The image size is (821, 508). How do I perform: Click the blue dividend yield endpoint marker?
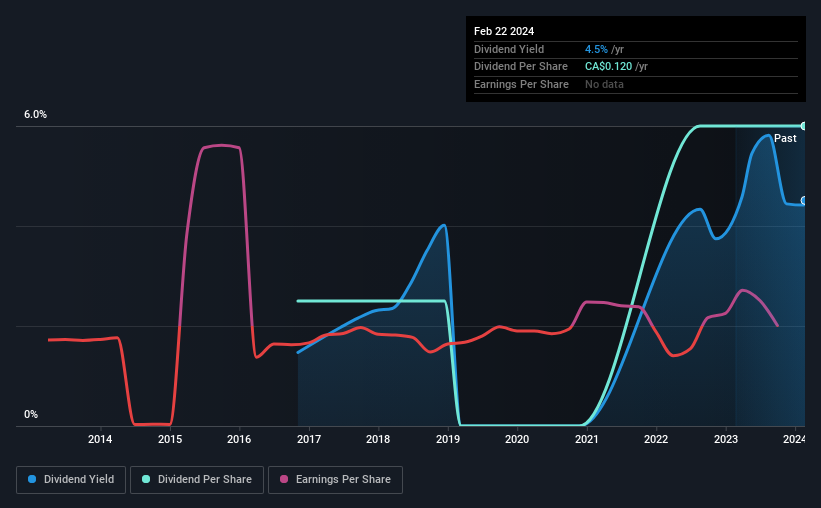pyautogui.click(x=803, y=201)
